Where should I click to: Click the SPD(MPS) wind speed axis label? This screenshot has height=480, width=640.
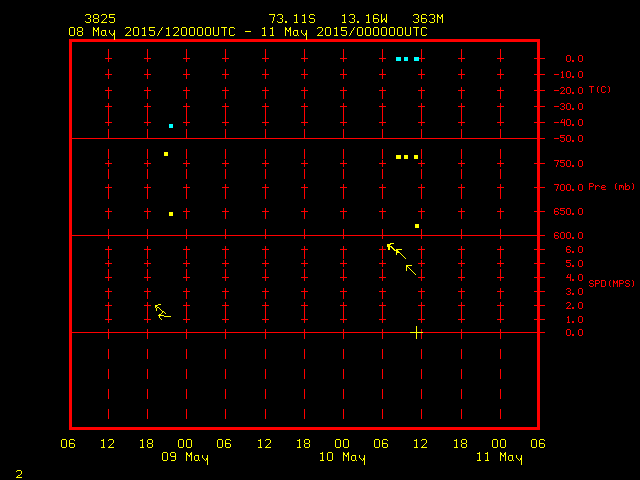coord(612,284)
